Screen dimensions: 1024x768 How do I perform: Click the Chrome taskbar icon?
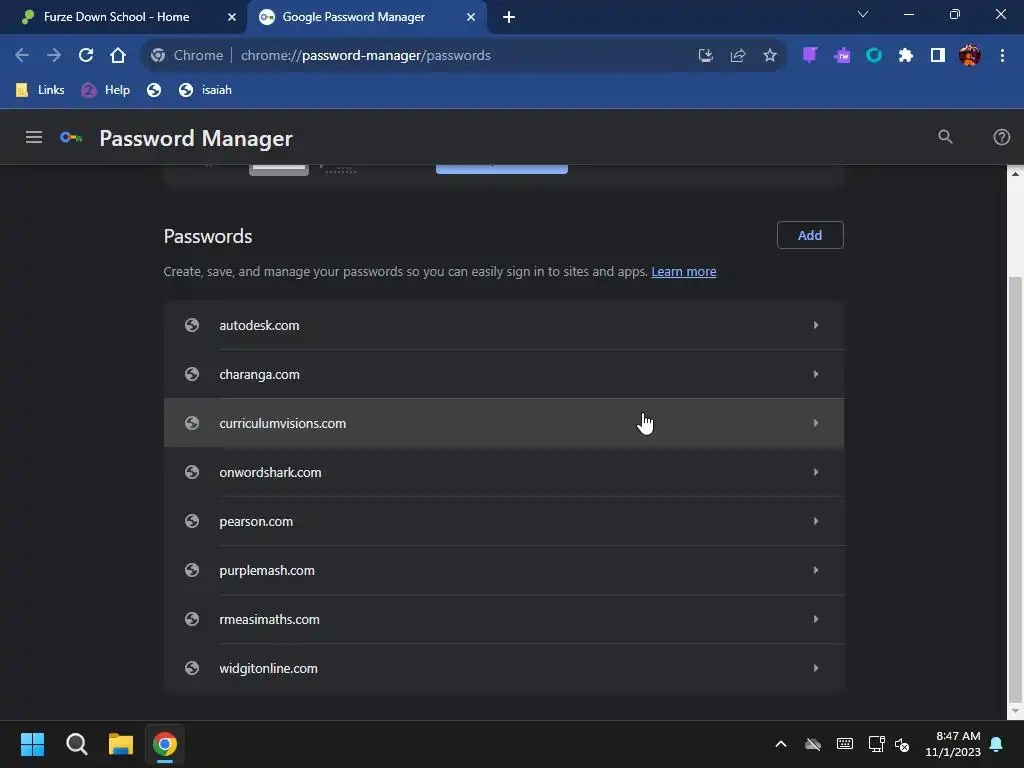[x=165, y=744]
